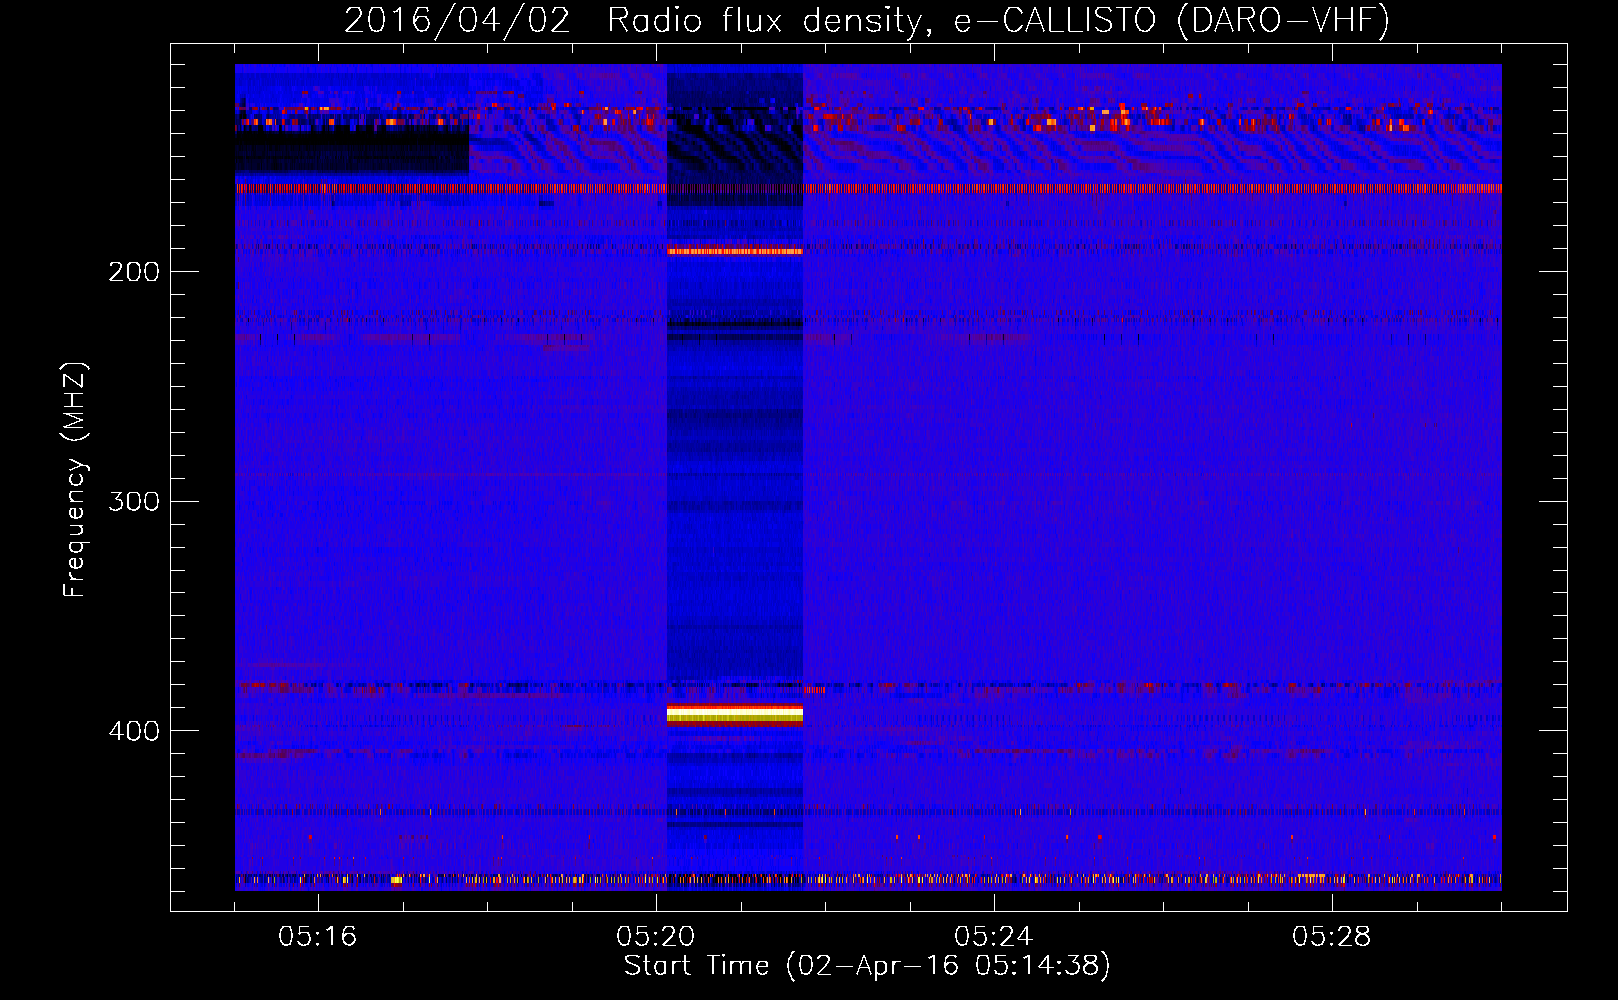Select the 200 frequency axis label
The height and width of the screenshot is (1000, 1618).
pyautogui.click(x=134, y=272)
